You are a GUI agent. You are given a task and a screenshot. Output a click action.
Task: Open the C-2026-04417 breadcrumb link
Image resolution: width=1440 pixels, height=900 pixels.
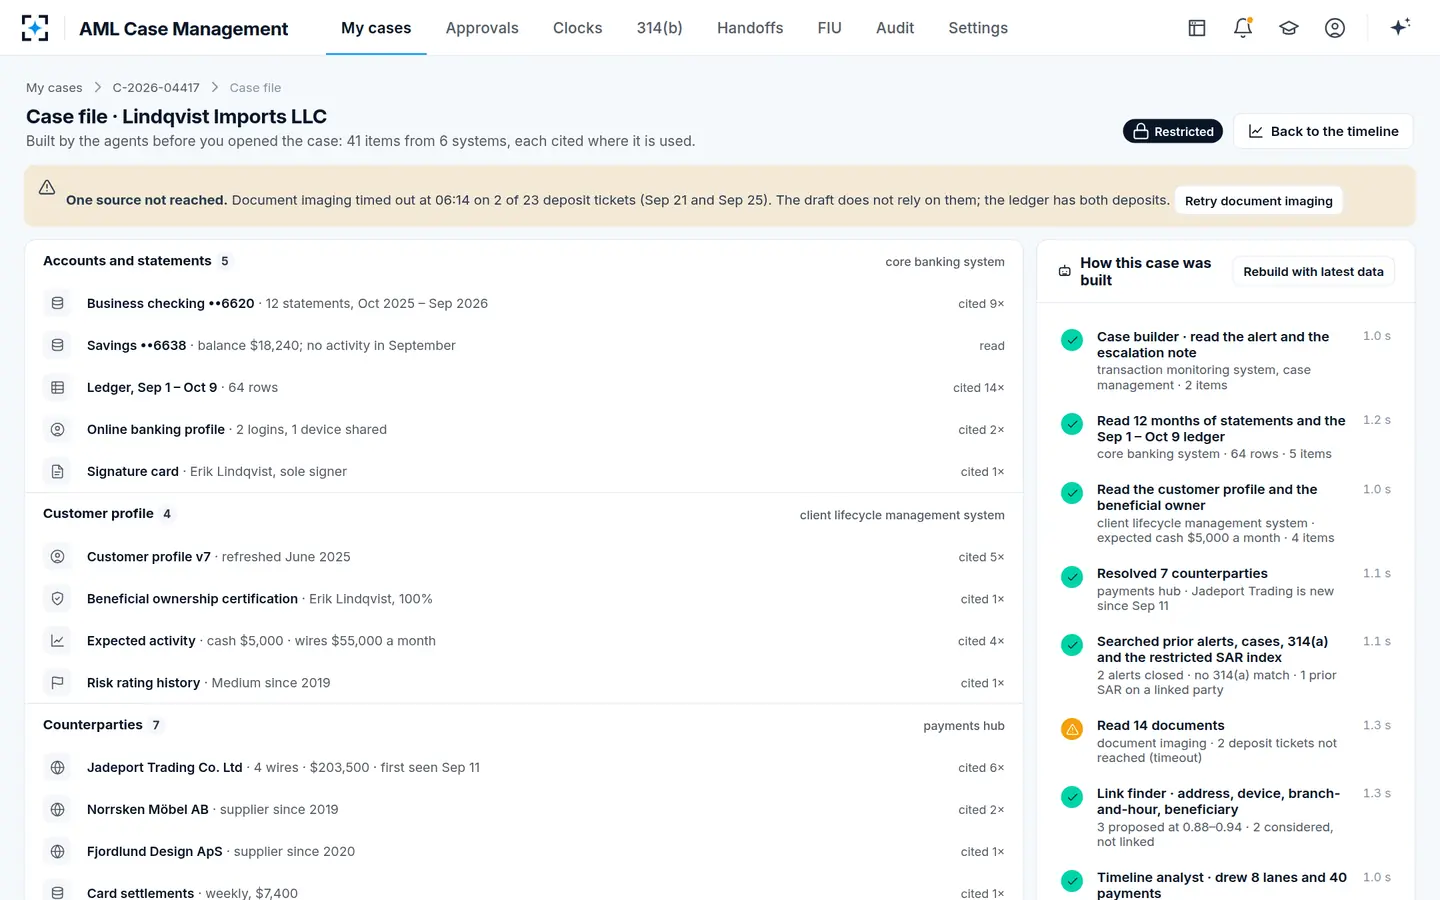[x=156, y=88]
